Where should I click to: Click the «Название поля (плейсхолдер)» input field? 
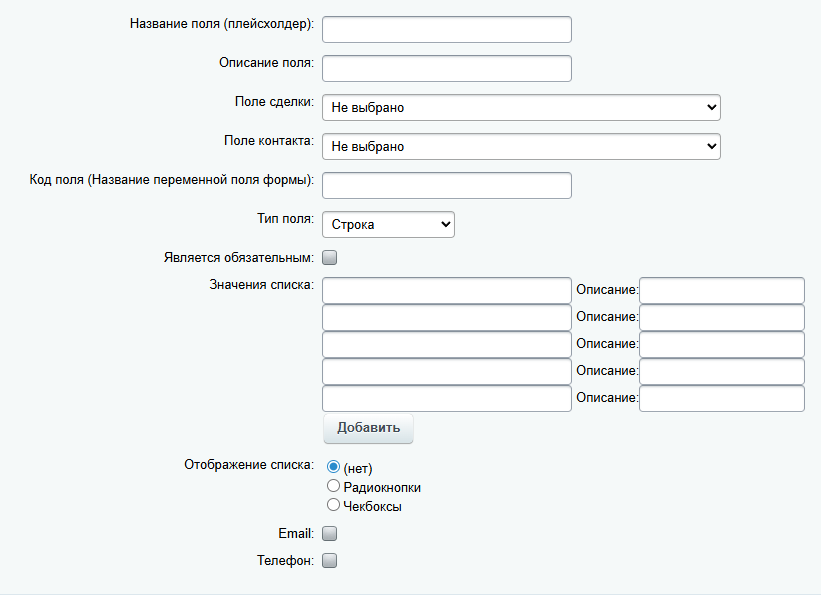pos(446,29)
